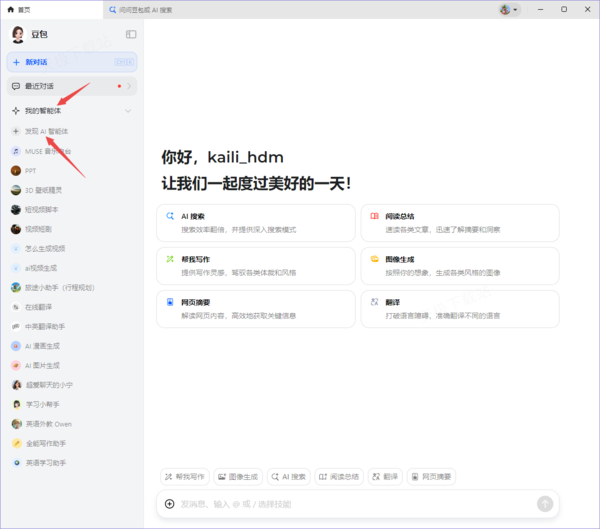Focus the 发消息 message input field
The image size is (600, 529).
[x=350, y=504]
